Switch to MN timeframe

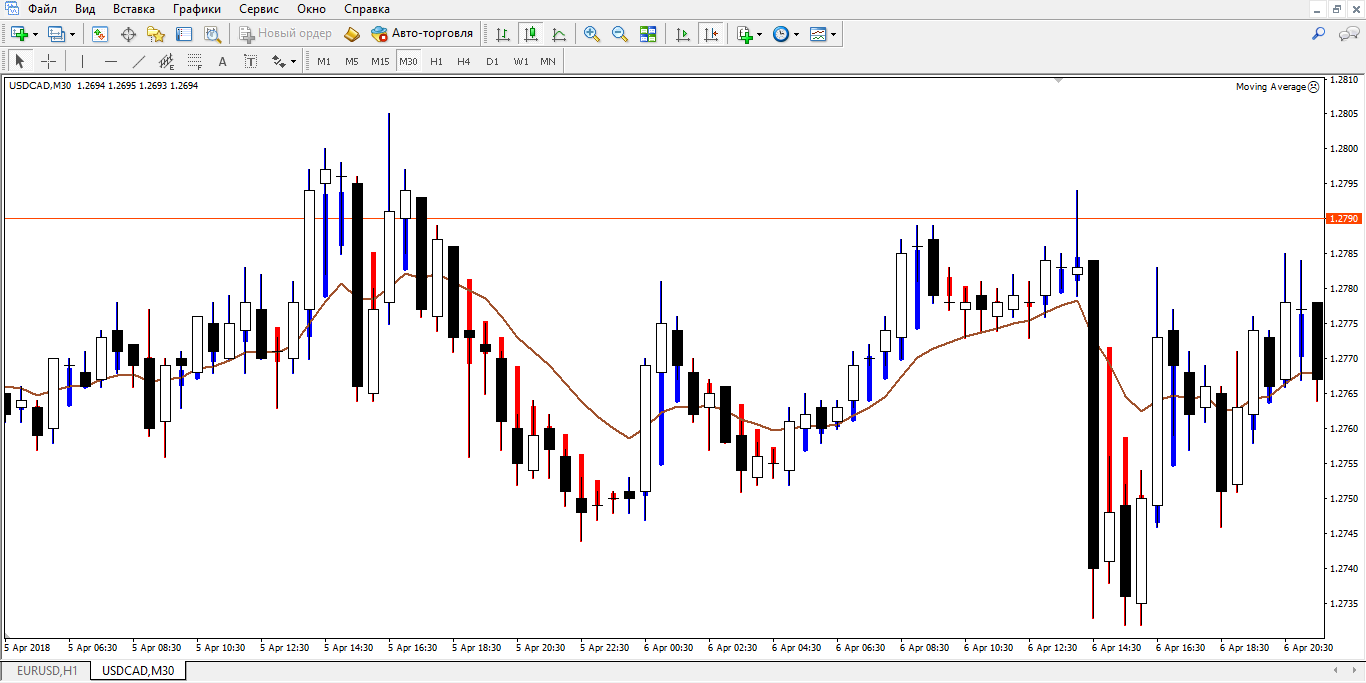(548, 61)
